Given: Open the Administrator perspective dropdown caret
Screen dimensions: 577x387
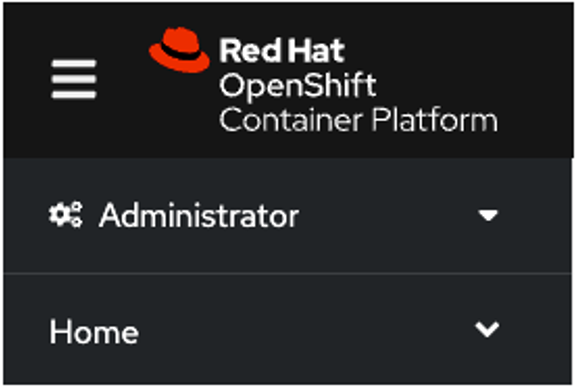Looking at the screenshot, I should pyautogui.click(x=488, y=215).
